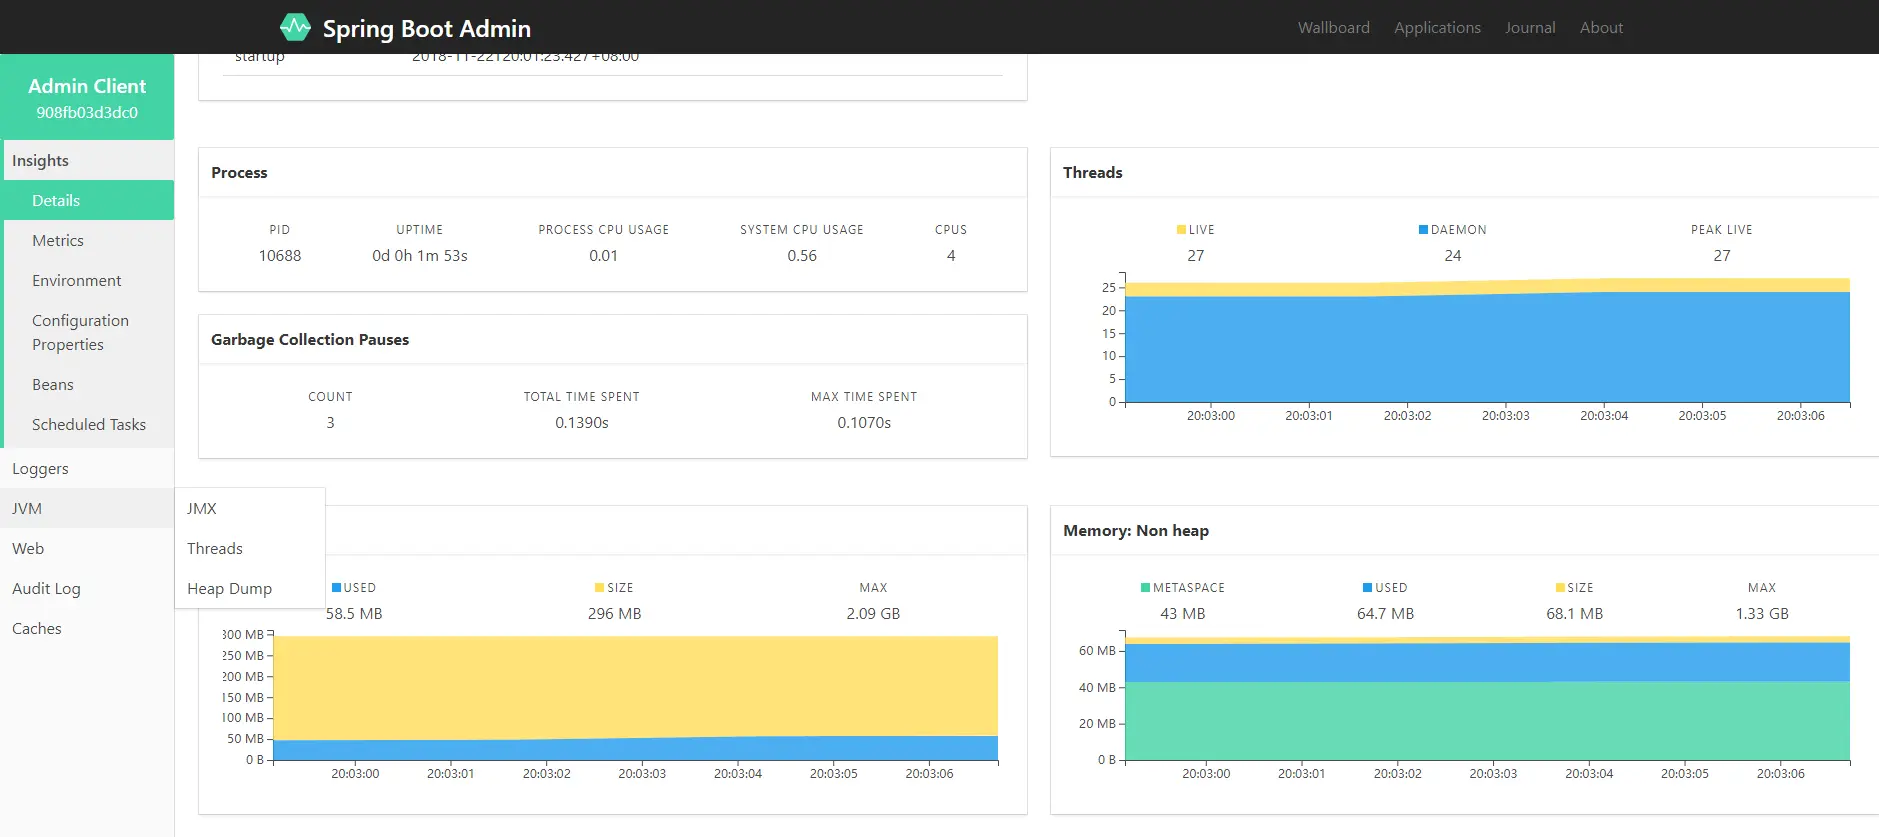Image resolution: width=1879 pixels, height=837 pixels.
Task: Click the blue DAEMON legend square
Action: click(1423, 230)
